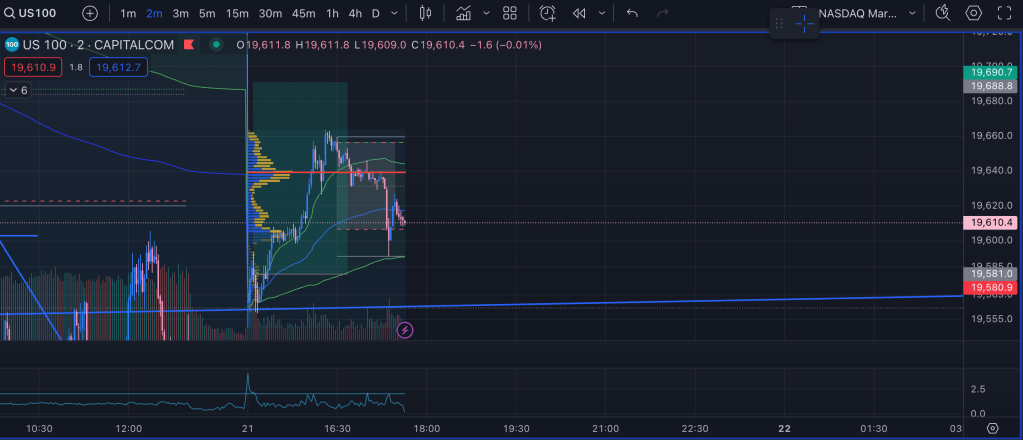The width and height of the screenshot is (1023, 440).
Task: Expand the time interval dropdown chevron
Action: coord(396,13)
